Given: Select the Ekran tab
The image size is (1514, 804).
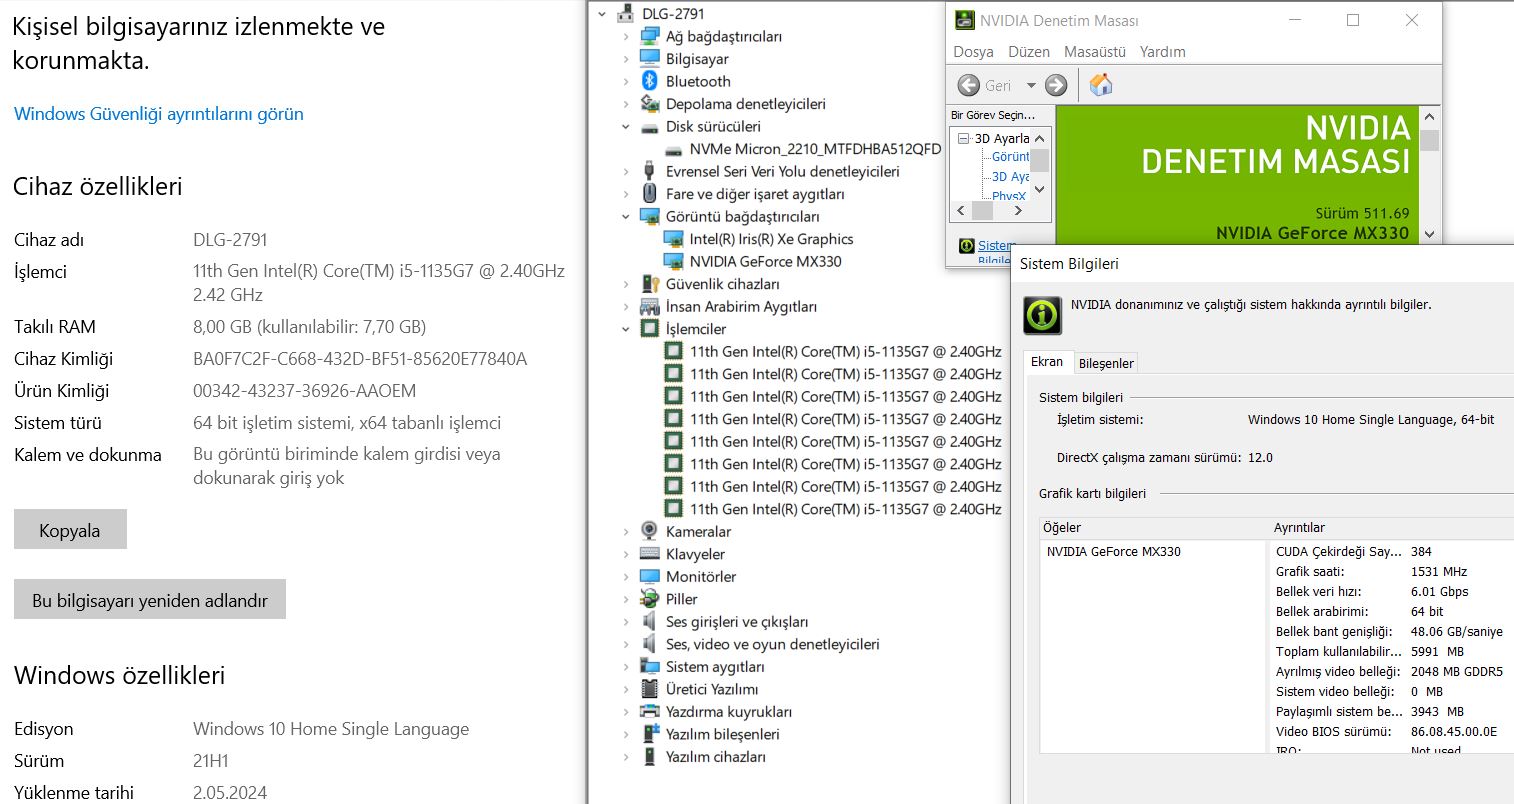Looking at the screenshot, I should pos(1047,362).
